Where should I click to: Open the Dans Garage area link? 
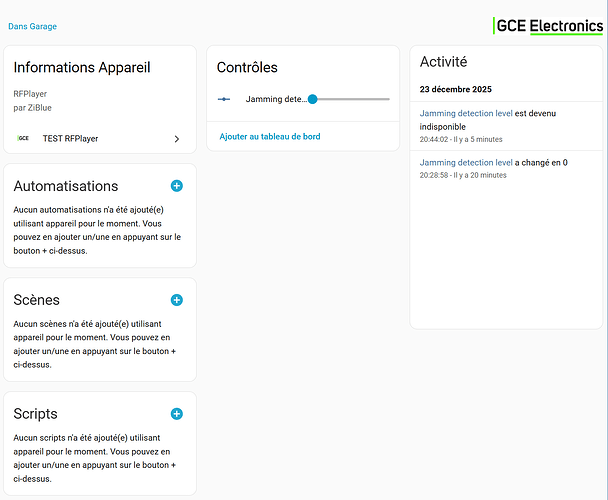tap(33, 26)
